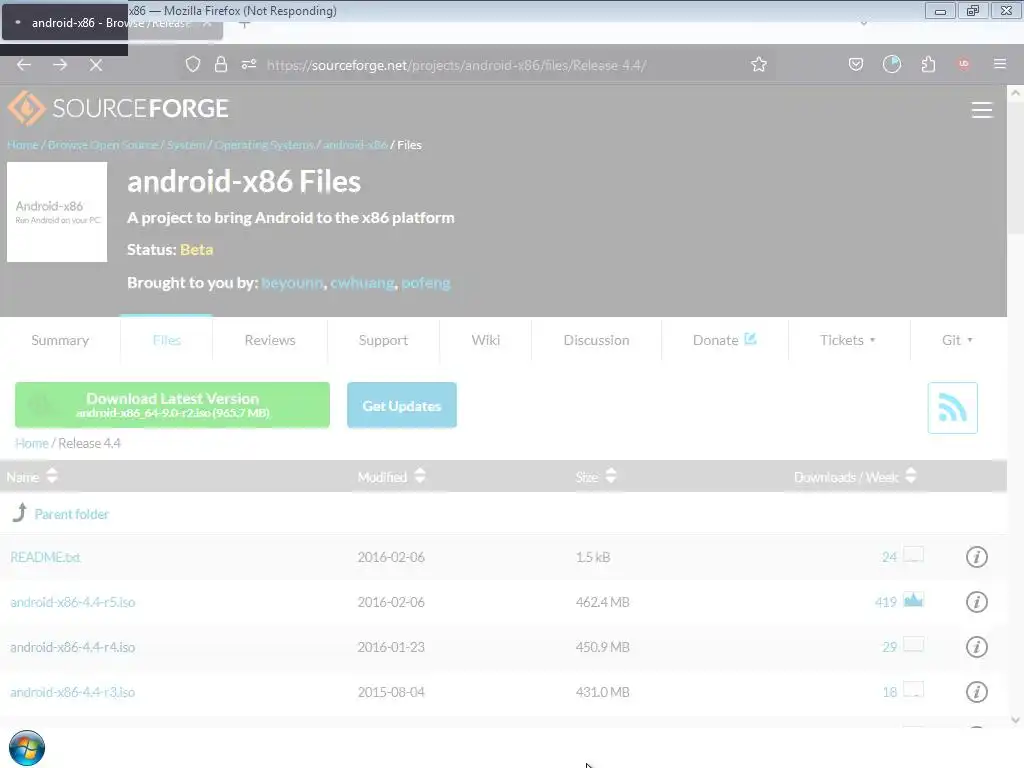This screenshot has width=1024, height=768.
Task: Select the android-x86 browser tab
Action: 111,24
